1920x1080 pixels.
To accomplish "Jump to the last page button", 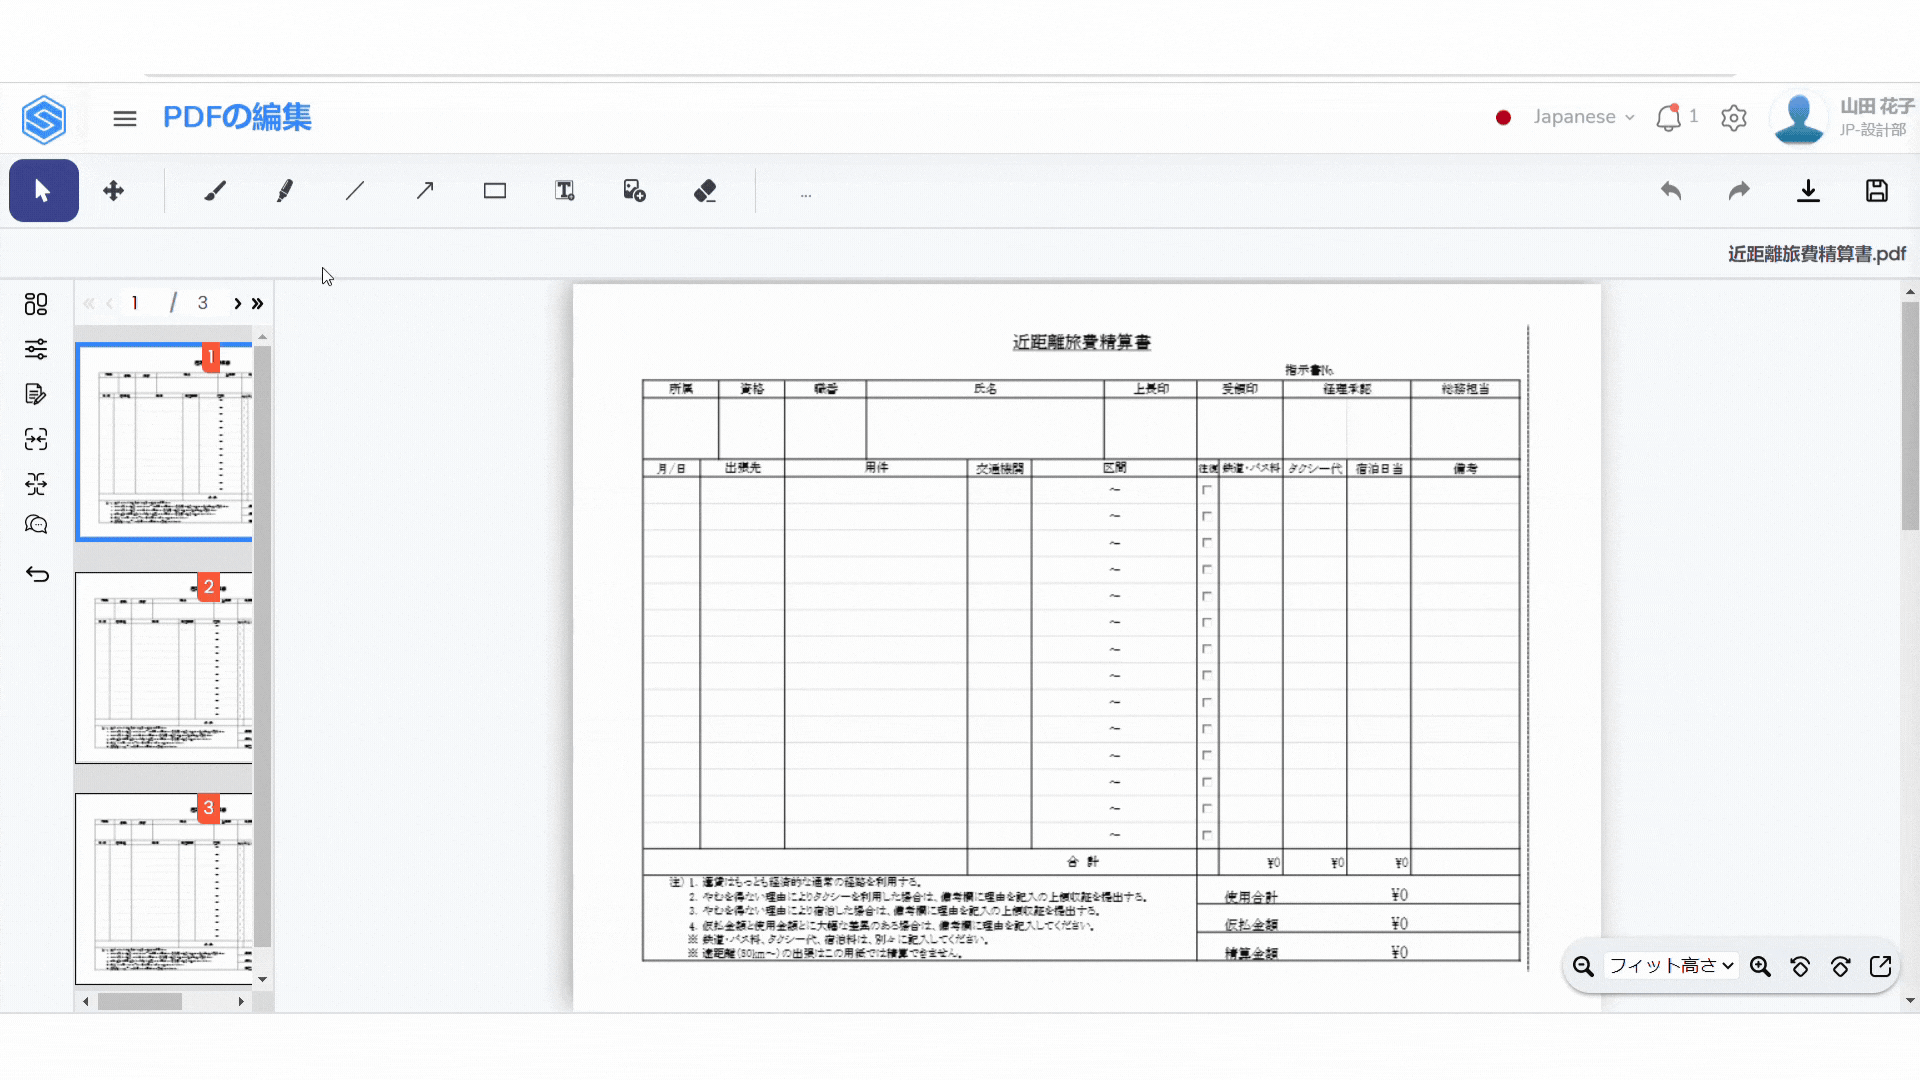I will [258, 303].
